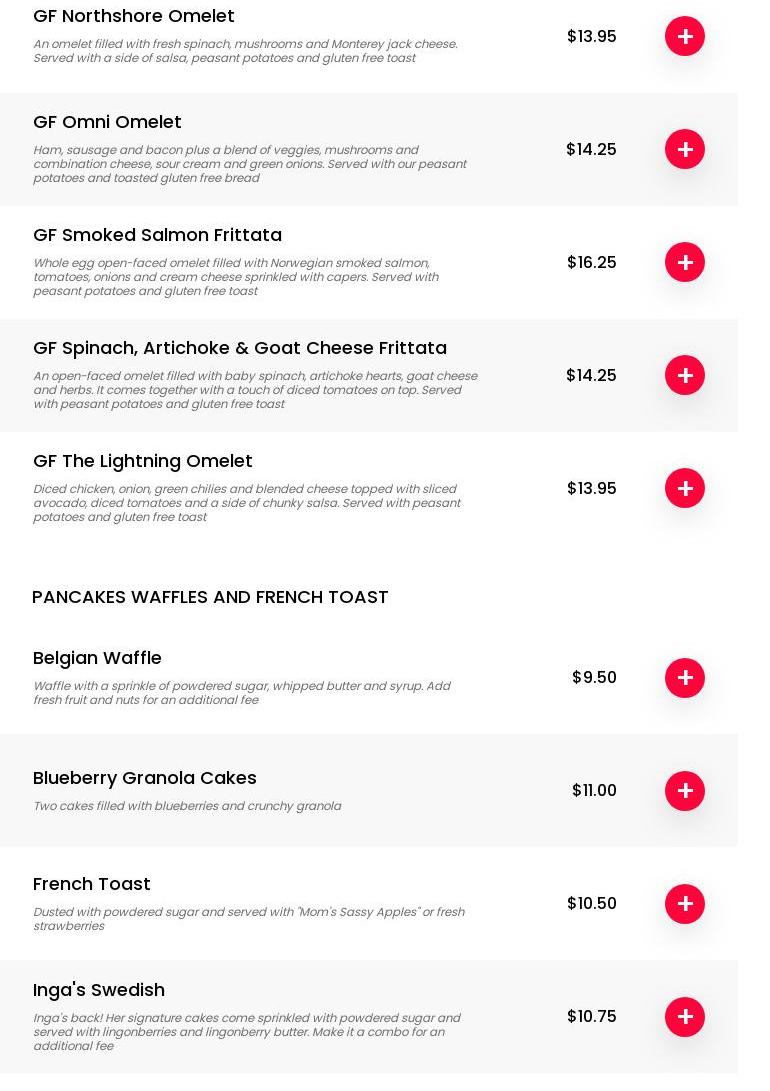Click plus icon for GF Smoked Salmon Frittata

coord(684,262)
